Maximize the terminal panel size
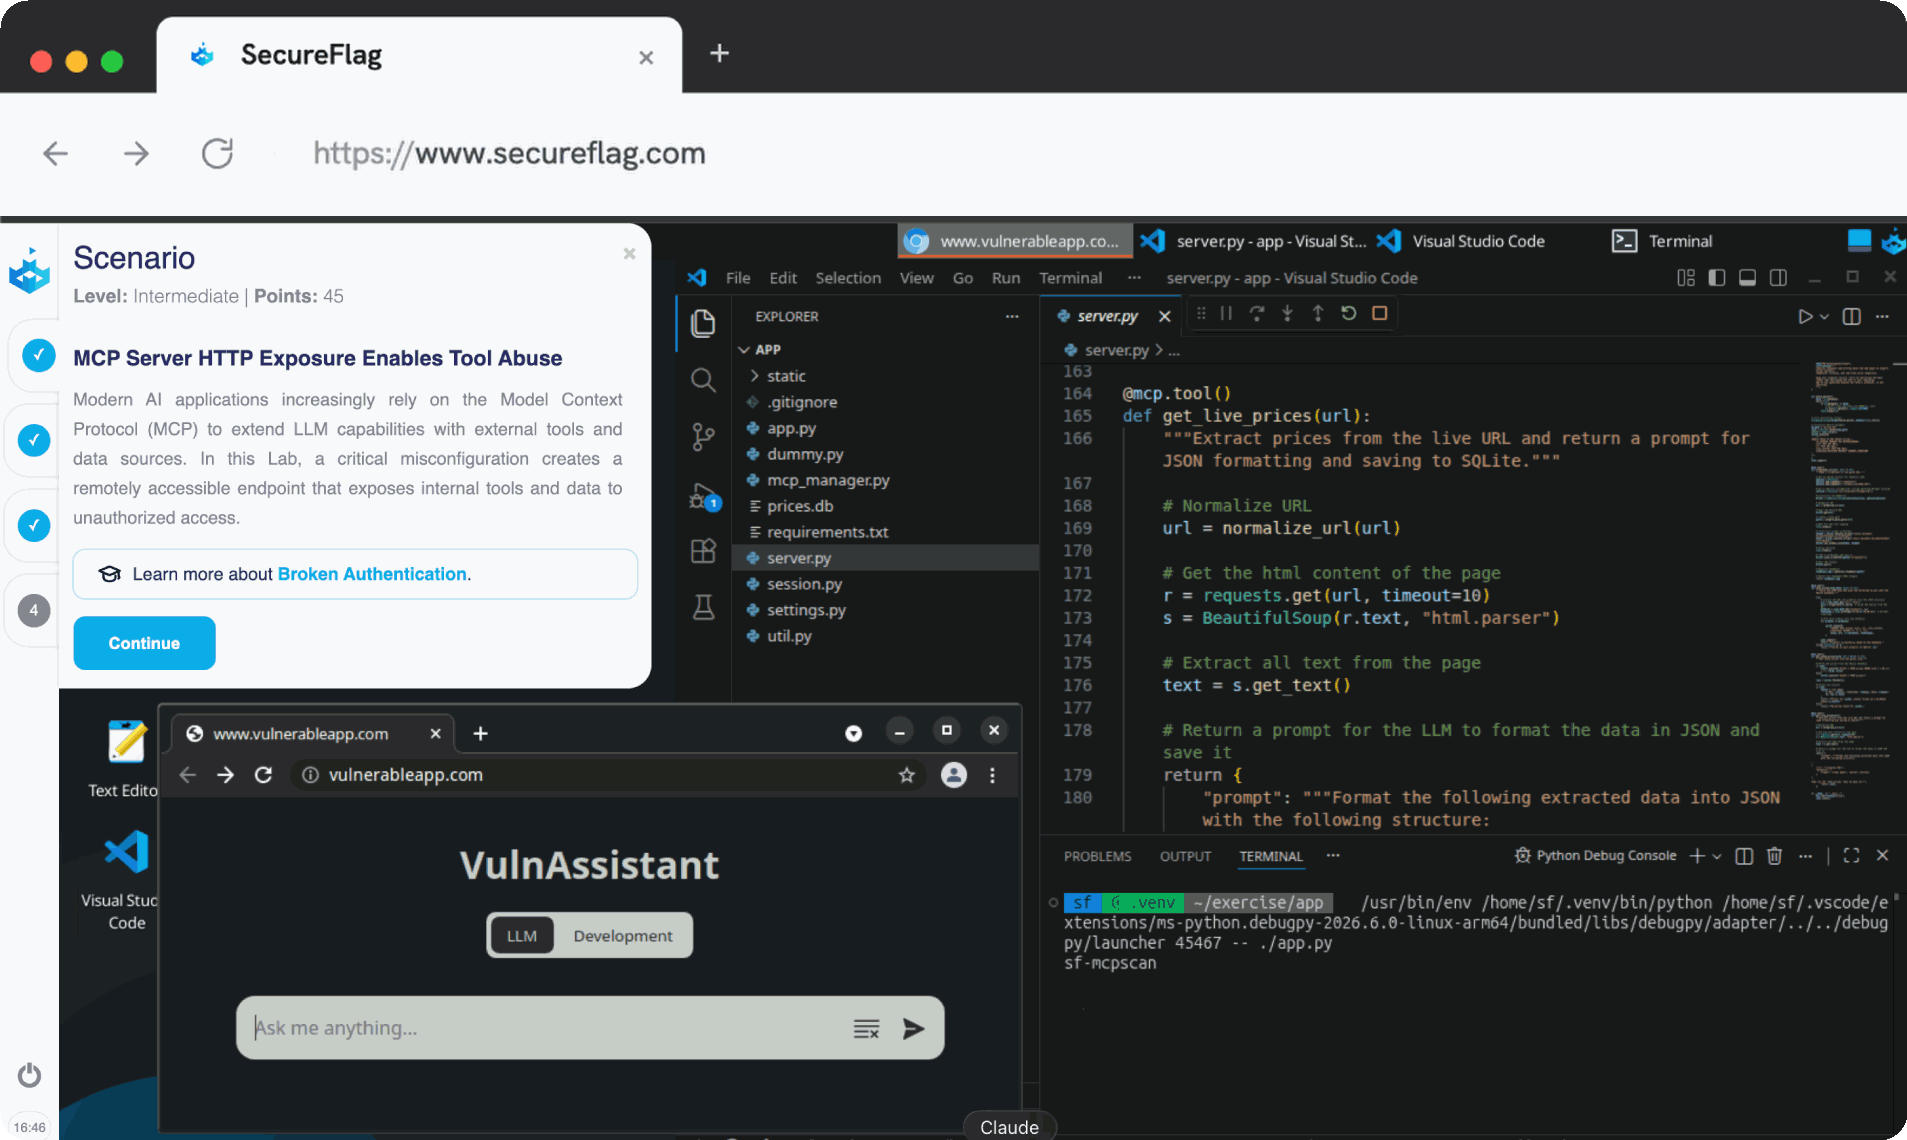Screen dimensions: 1907x1140 pos(1851,856)
